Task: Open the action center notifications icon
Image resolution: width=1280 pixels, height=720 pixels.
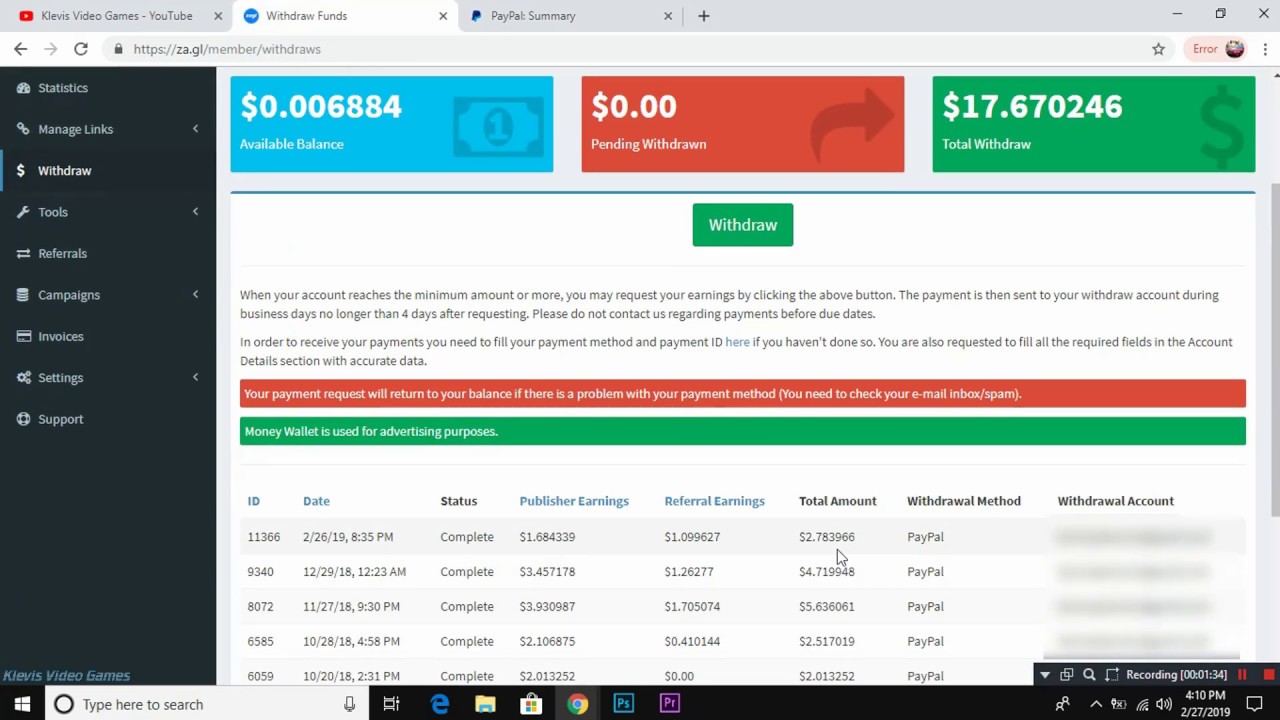Action: [x=1255, y=704]
